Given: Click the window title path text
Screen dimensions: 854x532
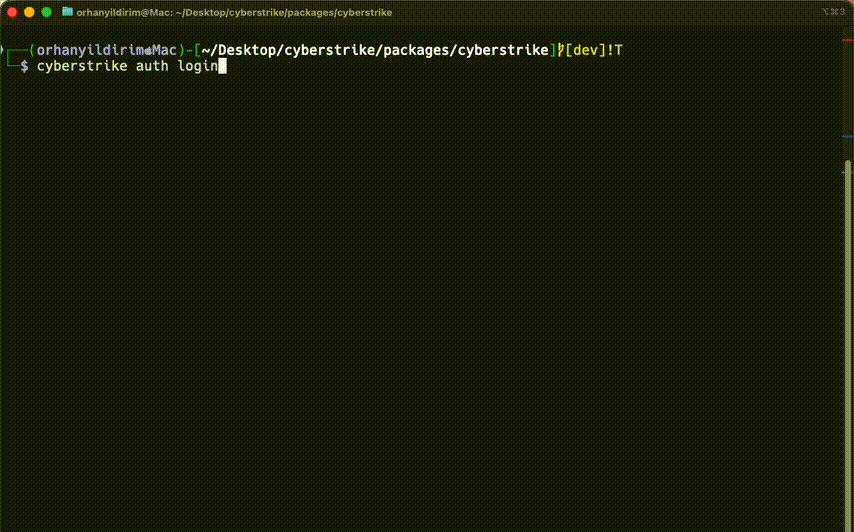Looking at the screenshot, I should pyautogui.click(x=234, y=12).
